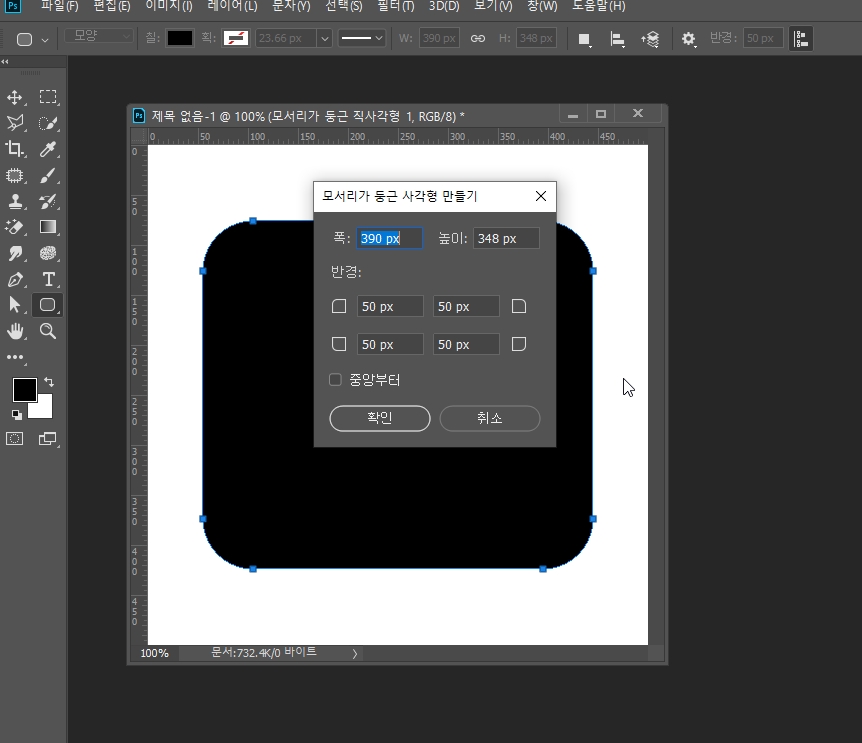862x743 pixels.
Task: Edit the bottom-right corner radius field
Action: 466,345
